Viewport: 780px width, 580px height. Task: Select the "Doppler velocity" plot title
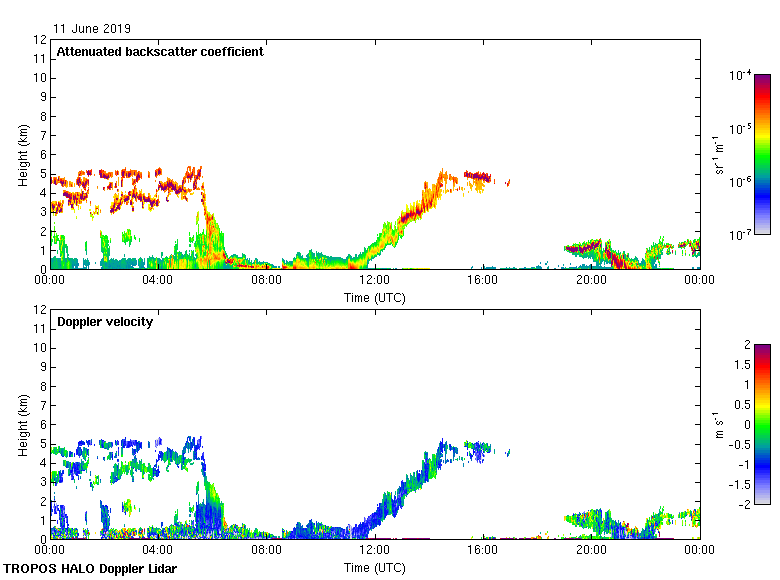105,322
